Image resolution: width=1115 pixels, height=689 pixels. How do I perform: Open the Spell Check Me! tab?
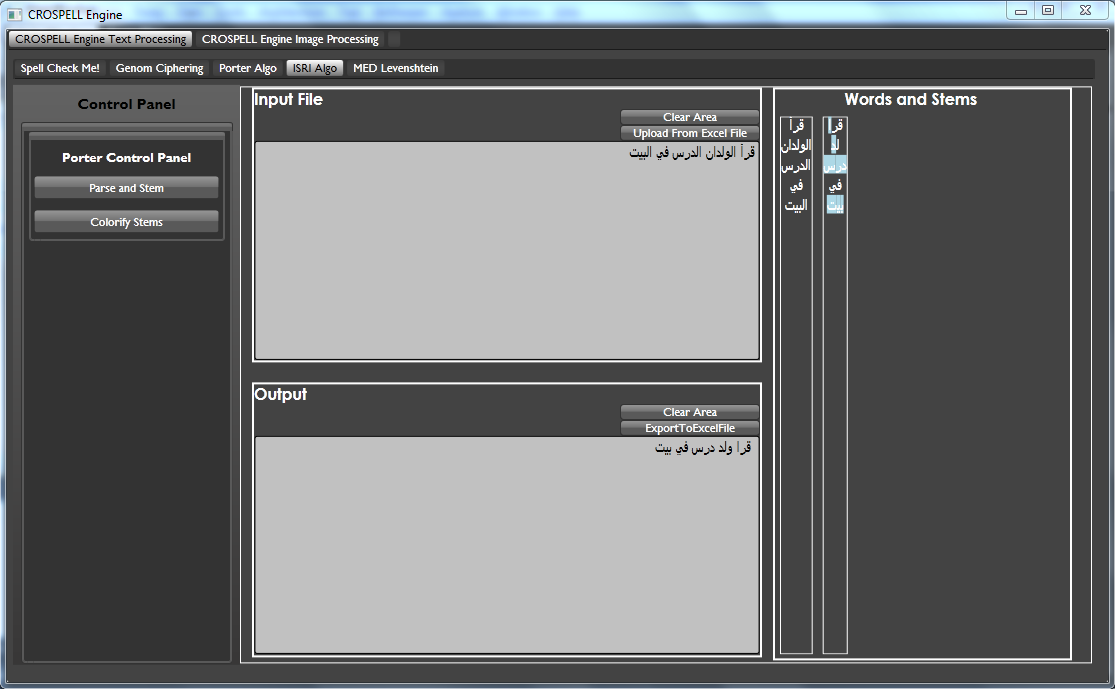tap(60, 68)
